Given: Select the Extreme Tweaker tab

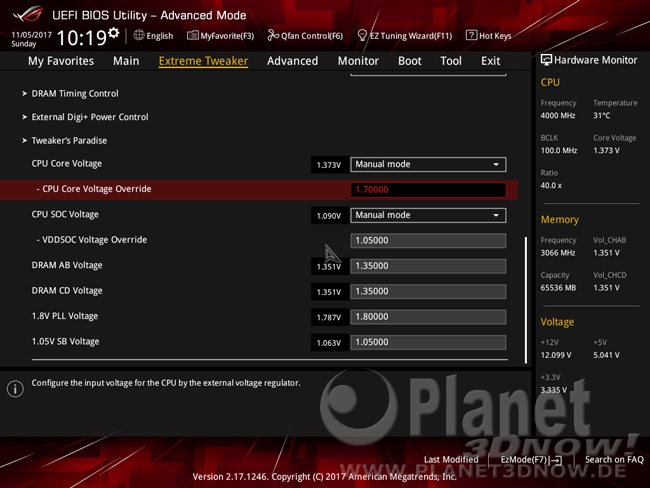Looking at the screenshot, I should point(203,61).
